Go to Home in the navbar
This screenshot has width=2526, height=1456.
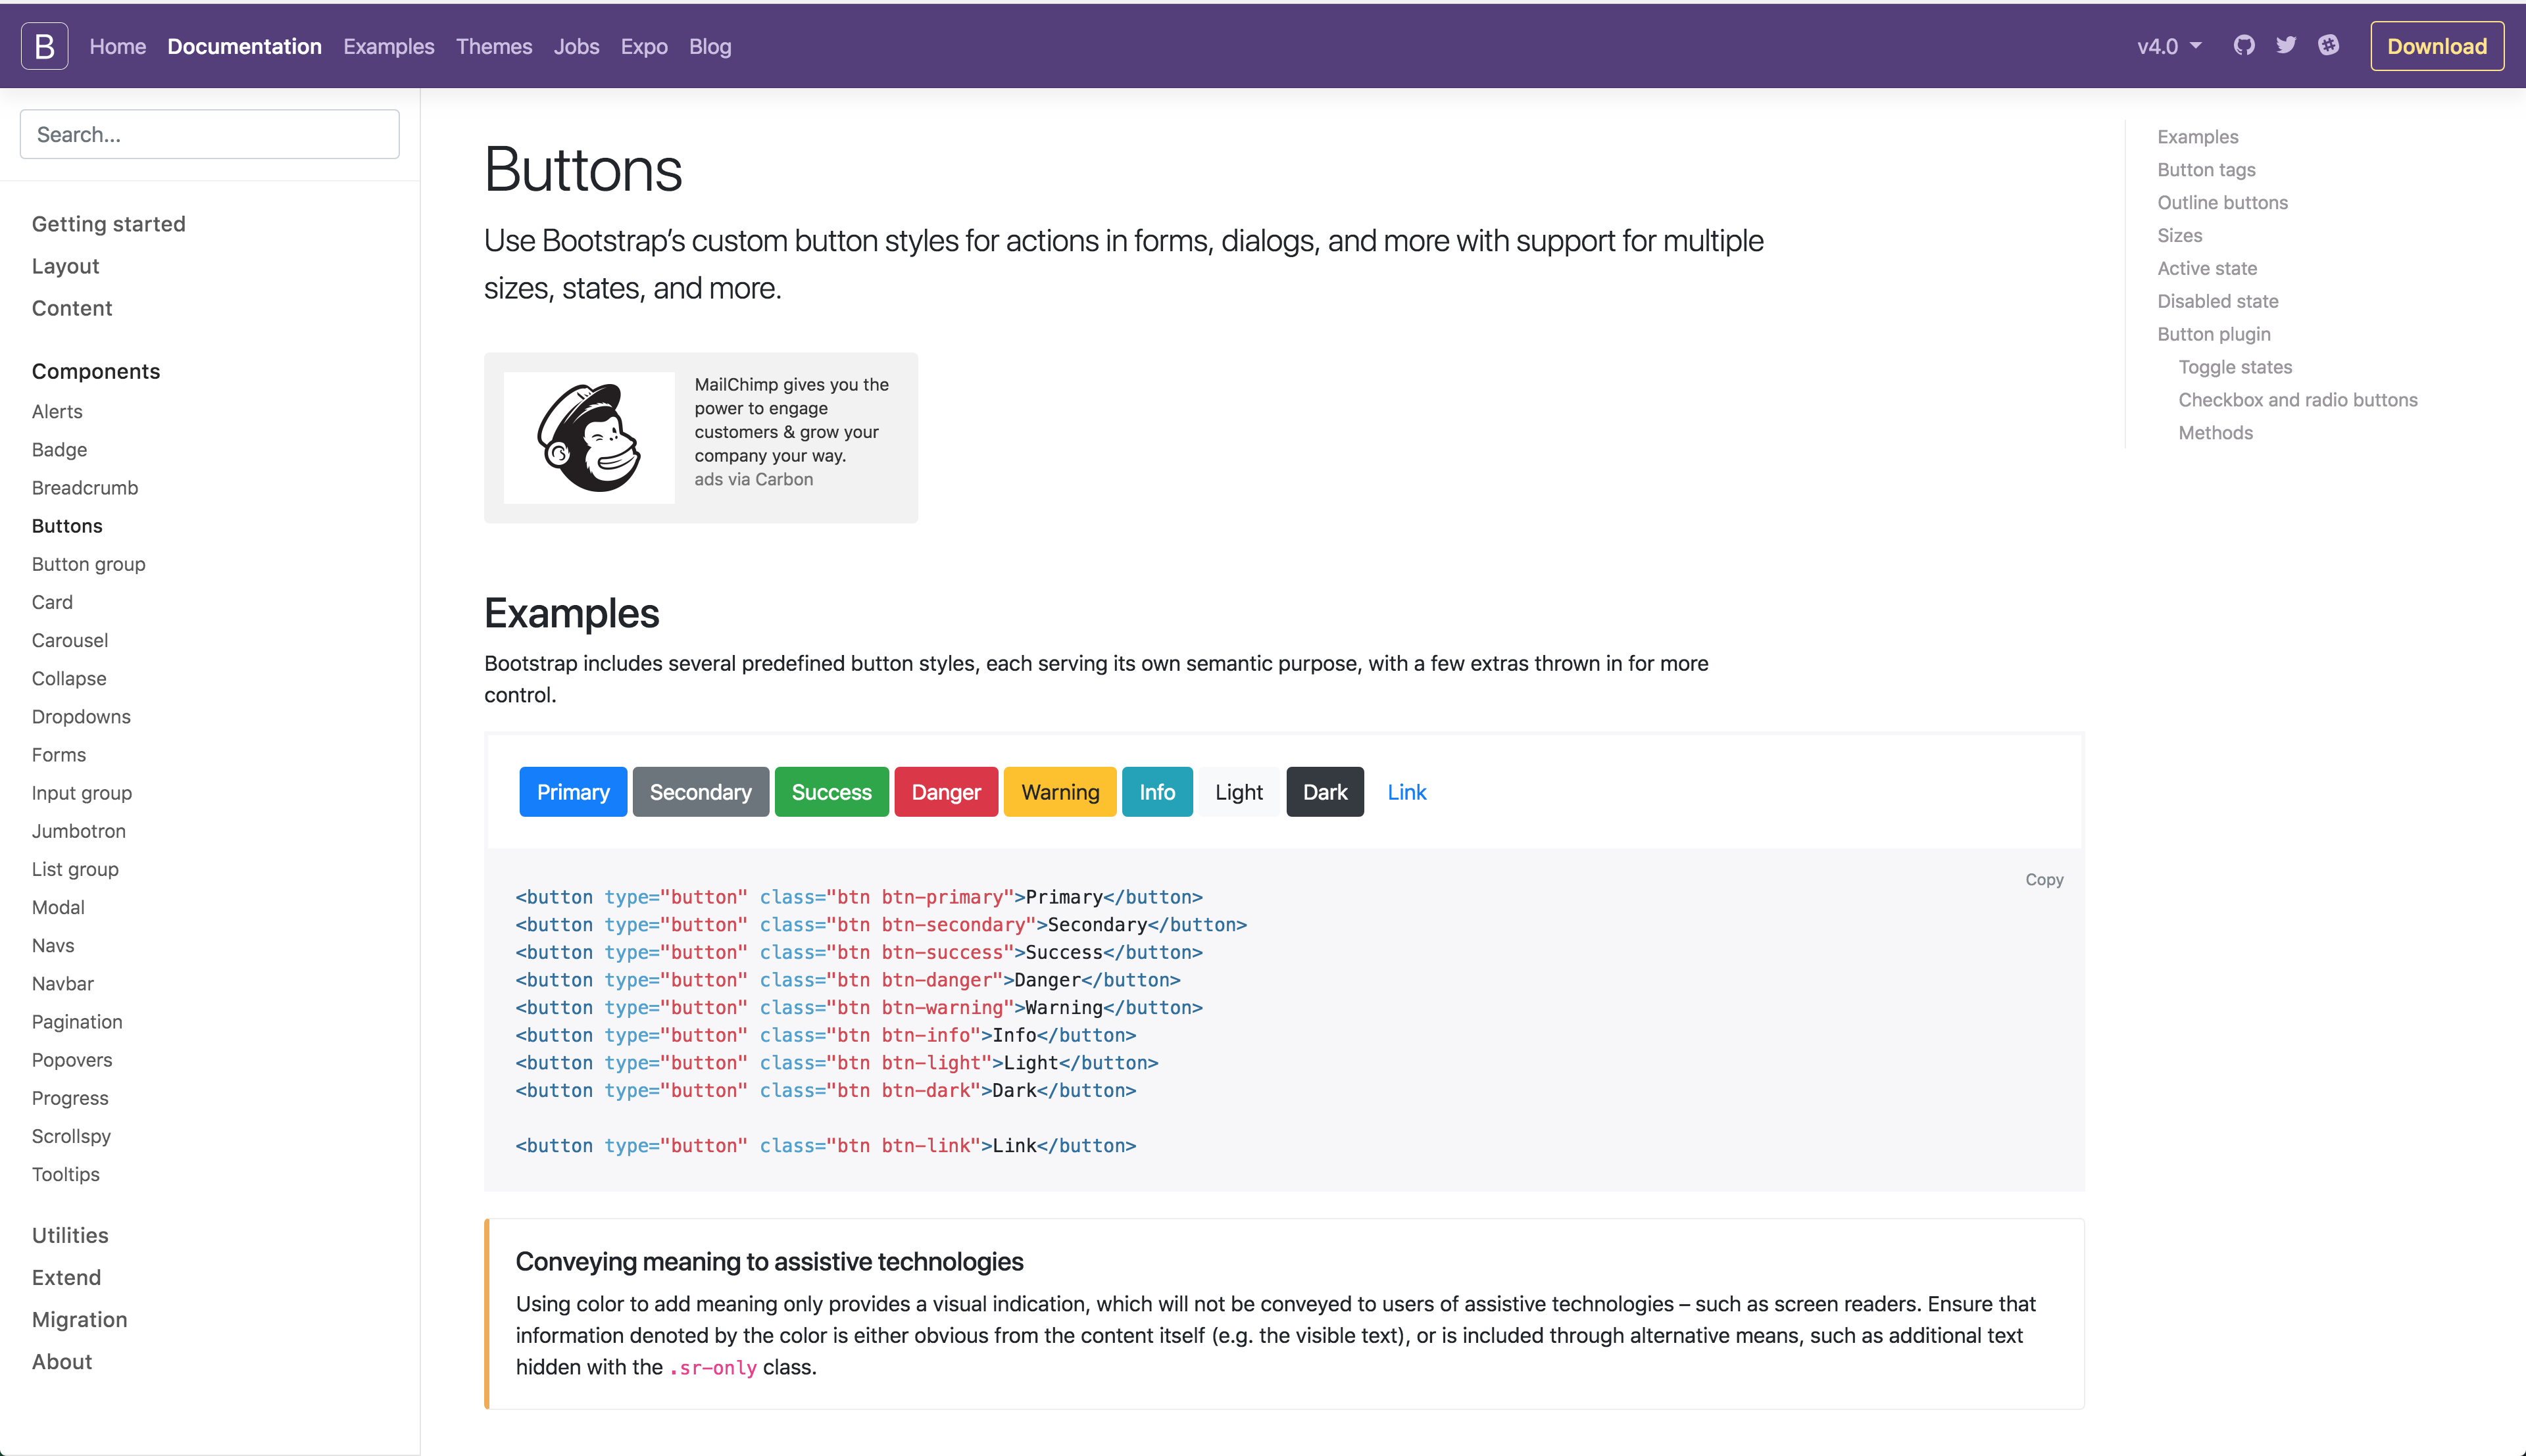[x=118, y=46]
